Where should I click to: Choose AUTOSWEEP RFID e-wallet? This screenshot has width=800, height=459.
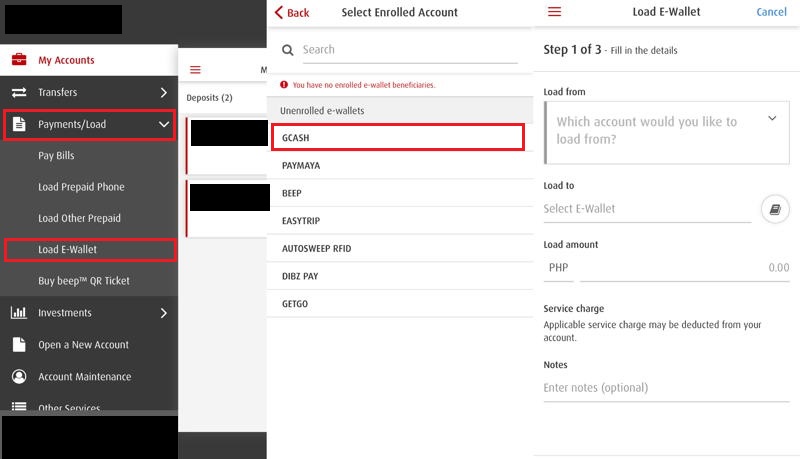pyautogui.click(x=400, y=248)
